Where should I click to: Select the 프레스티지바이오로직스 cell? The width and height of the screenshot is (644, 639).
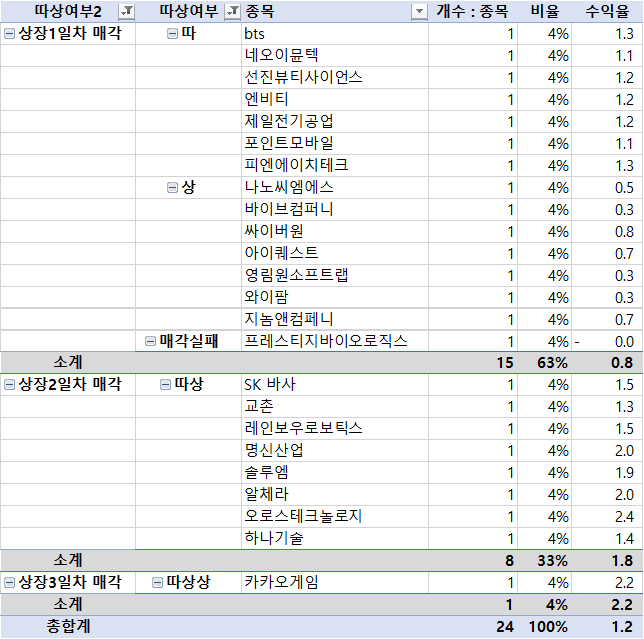coord(335,341)
